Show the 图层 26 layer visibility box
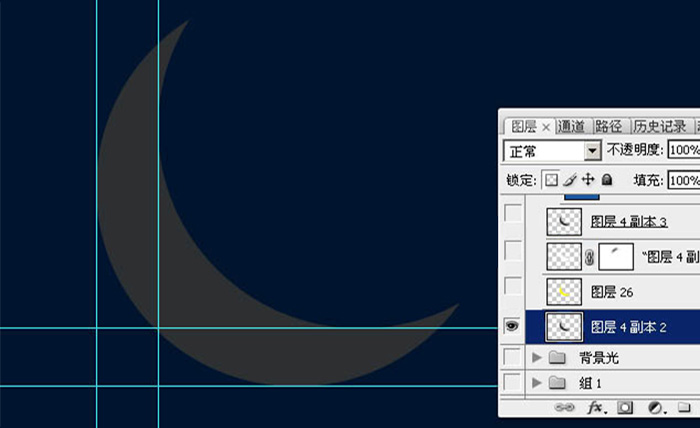The height and width of the screenshot is (428, 700). (x=512, y=290)
